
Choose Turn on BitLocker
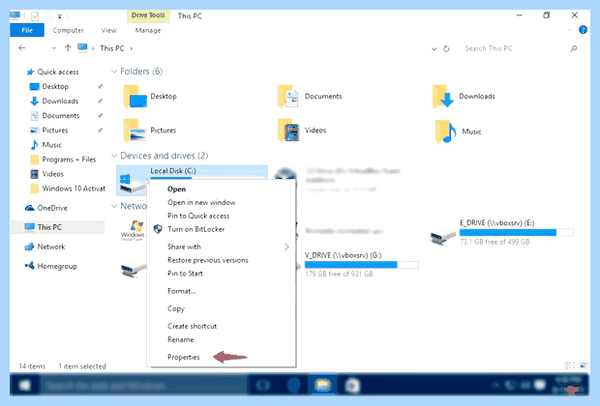point(196,229)
